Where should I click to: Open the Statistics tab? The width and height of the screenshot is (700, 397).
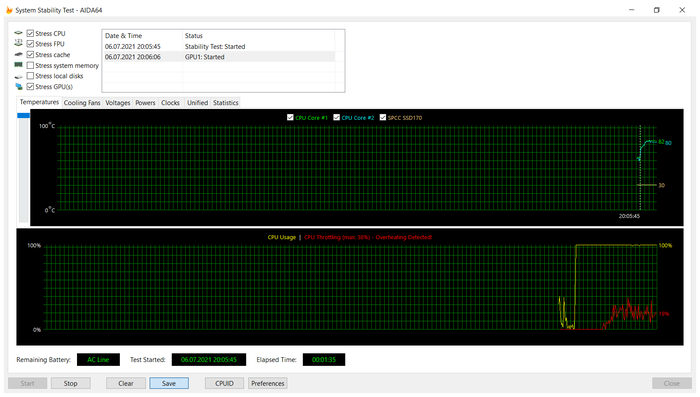[226, 103]
